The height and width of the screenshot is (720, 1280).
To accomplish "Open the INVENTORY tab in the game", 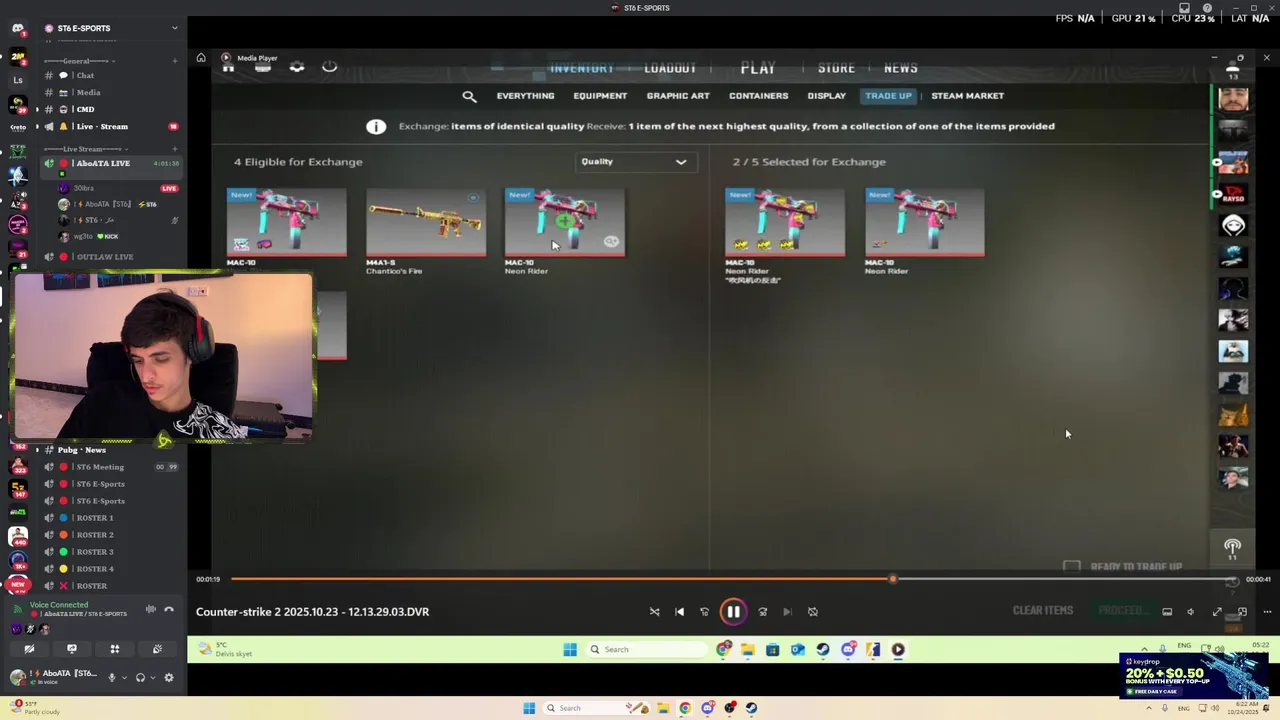I will tap(582, 68).
